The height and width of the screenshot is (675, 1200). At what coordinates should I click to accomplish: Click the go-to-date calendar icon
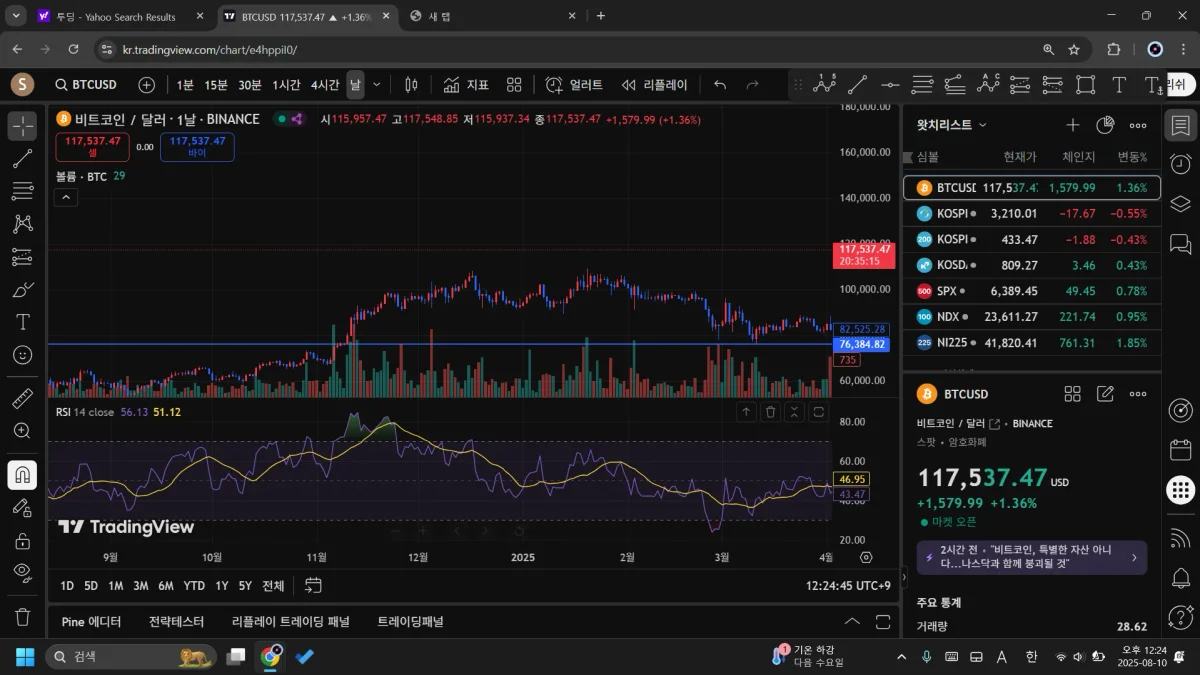(313, 586)
